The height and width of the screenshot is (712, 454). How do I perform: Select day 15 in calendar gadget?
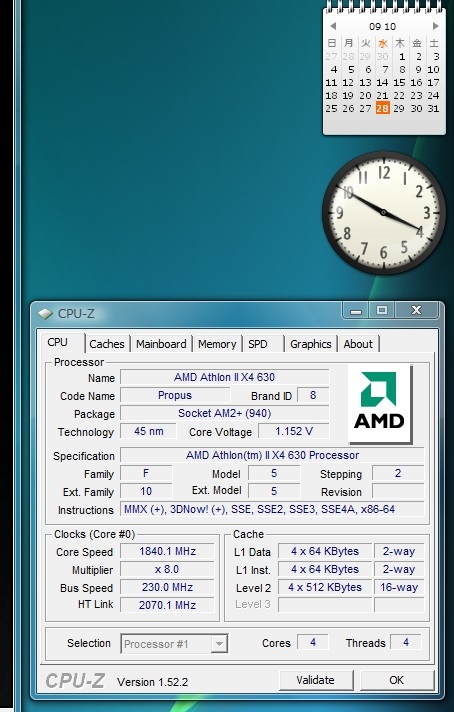pyautogui.click(x=400, y=83)
